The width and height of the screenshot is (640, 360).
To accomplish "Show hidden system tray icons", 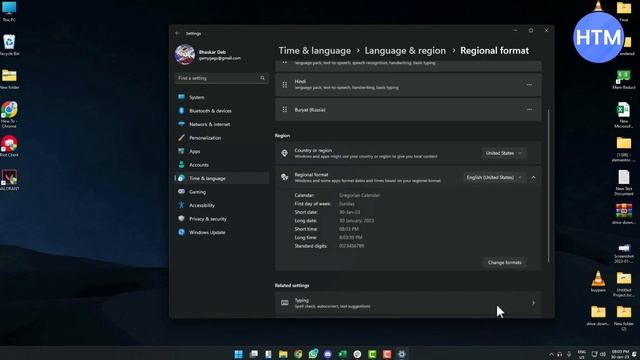I will 551,354.
